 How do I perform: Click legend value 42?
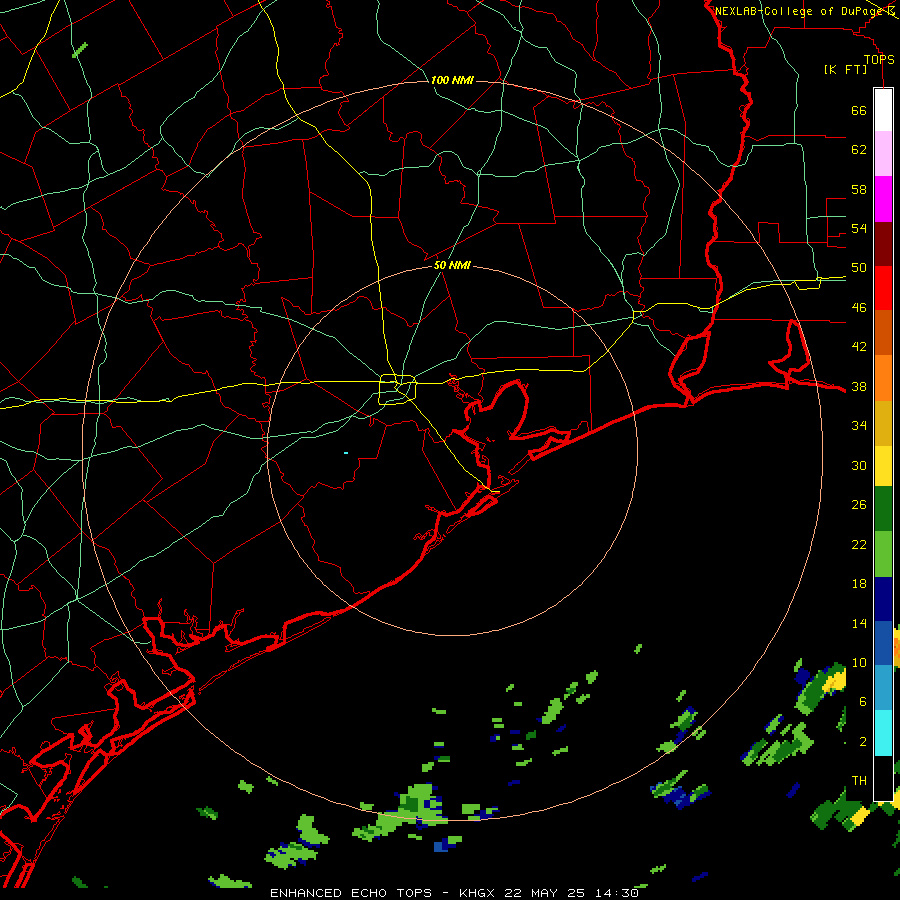coord(859,347)
